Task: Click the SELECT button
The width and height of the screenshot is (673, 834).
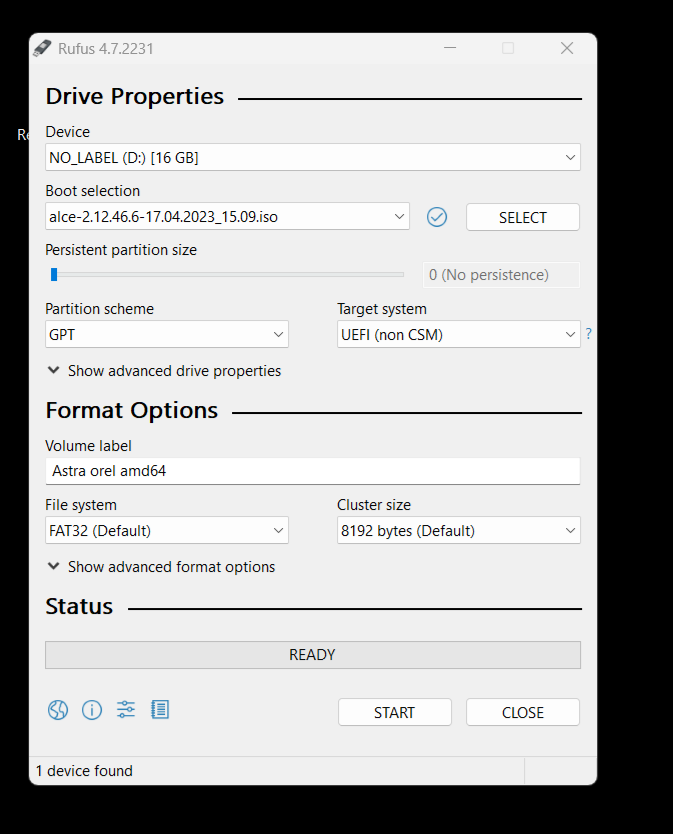Action: [522, 217]
